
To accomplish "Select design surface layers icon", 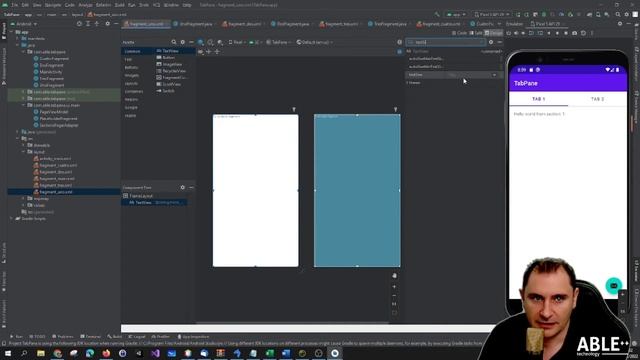I will pyautogui.click(x=200, y=42).
